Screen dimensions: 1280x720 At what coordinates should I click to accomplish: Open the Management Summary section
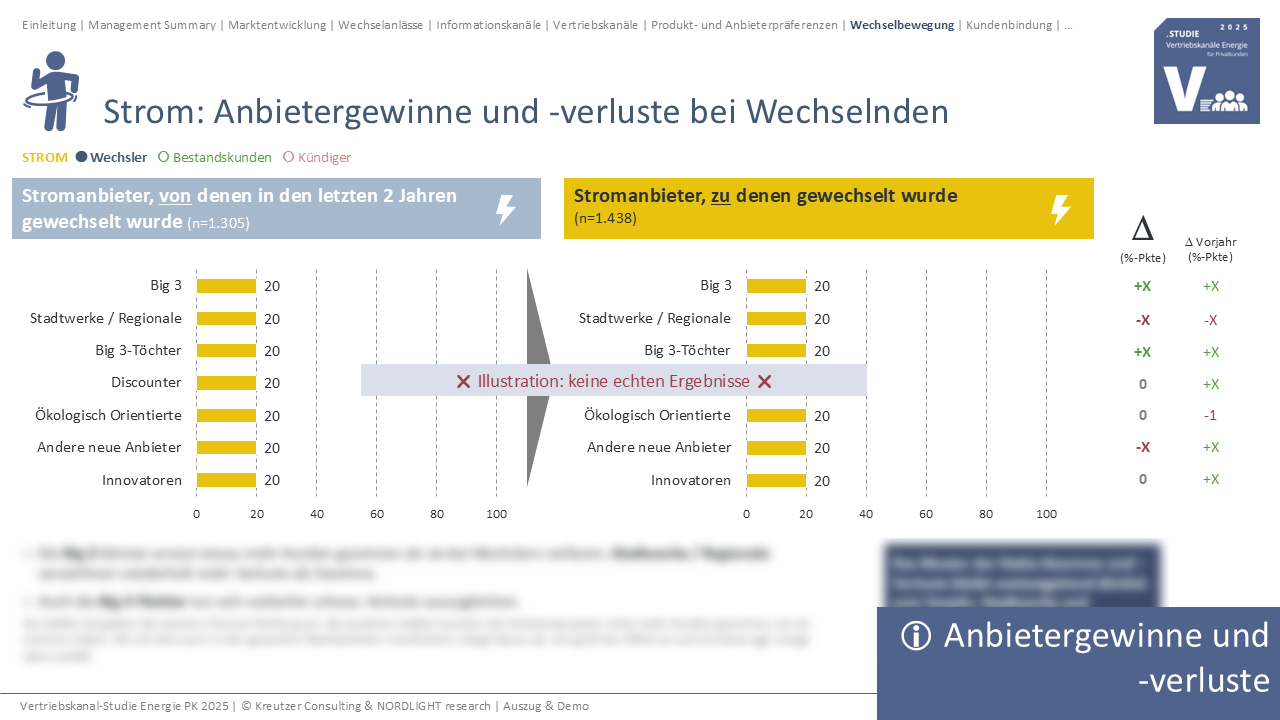click(154, 25)
